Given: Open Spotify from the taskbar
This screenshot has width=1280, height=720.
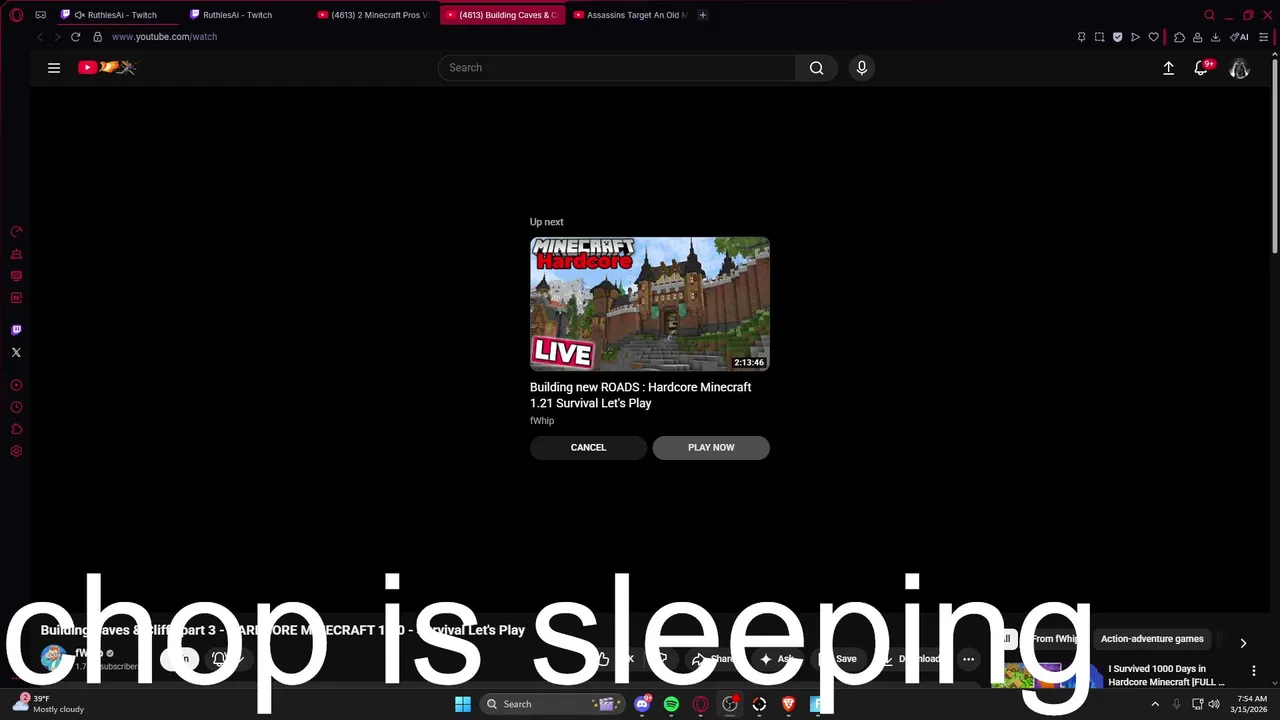Looking at the screenshot, I should 671,704.
